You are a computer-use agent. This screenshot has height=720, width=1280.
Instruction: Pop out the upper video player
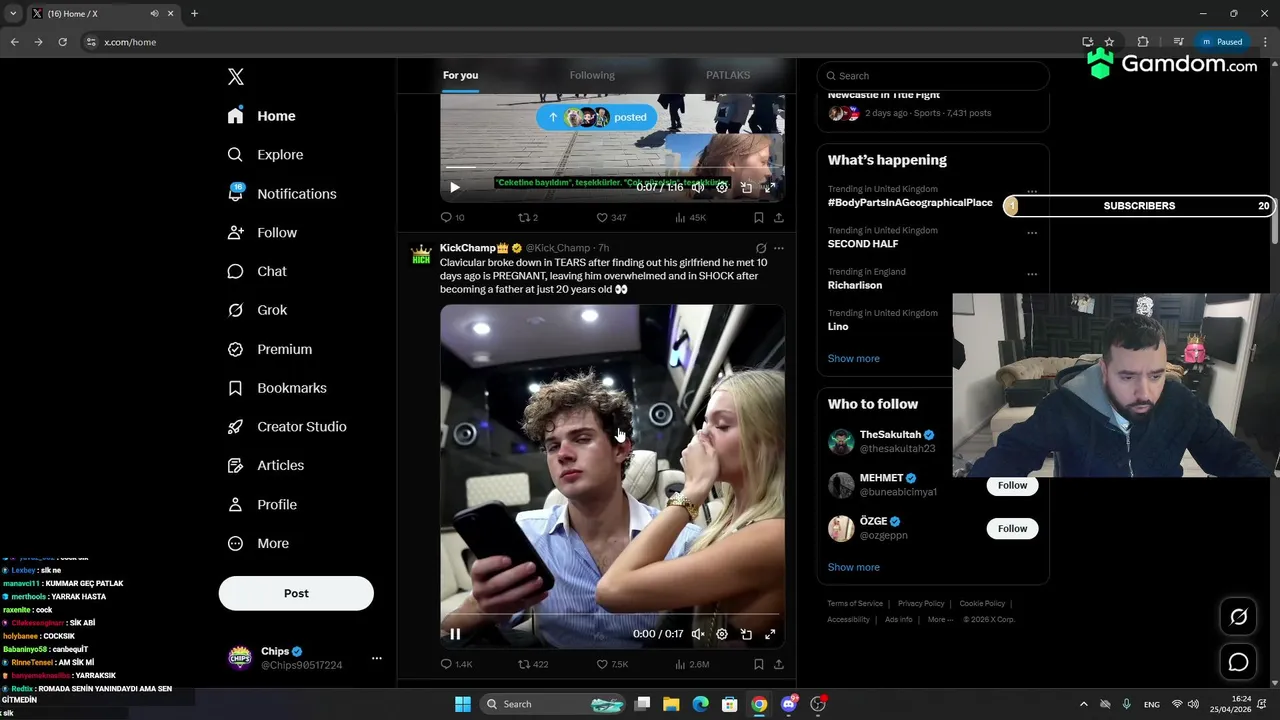(746, 187)
